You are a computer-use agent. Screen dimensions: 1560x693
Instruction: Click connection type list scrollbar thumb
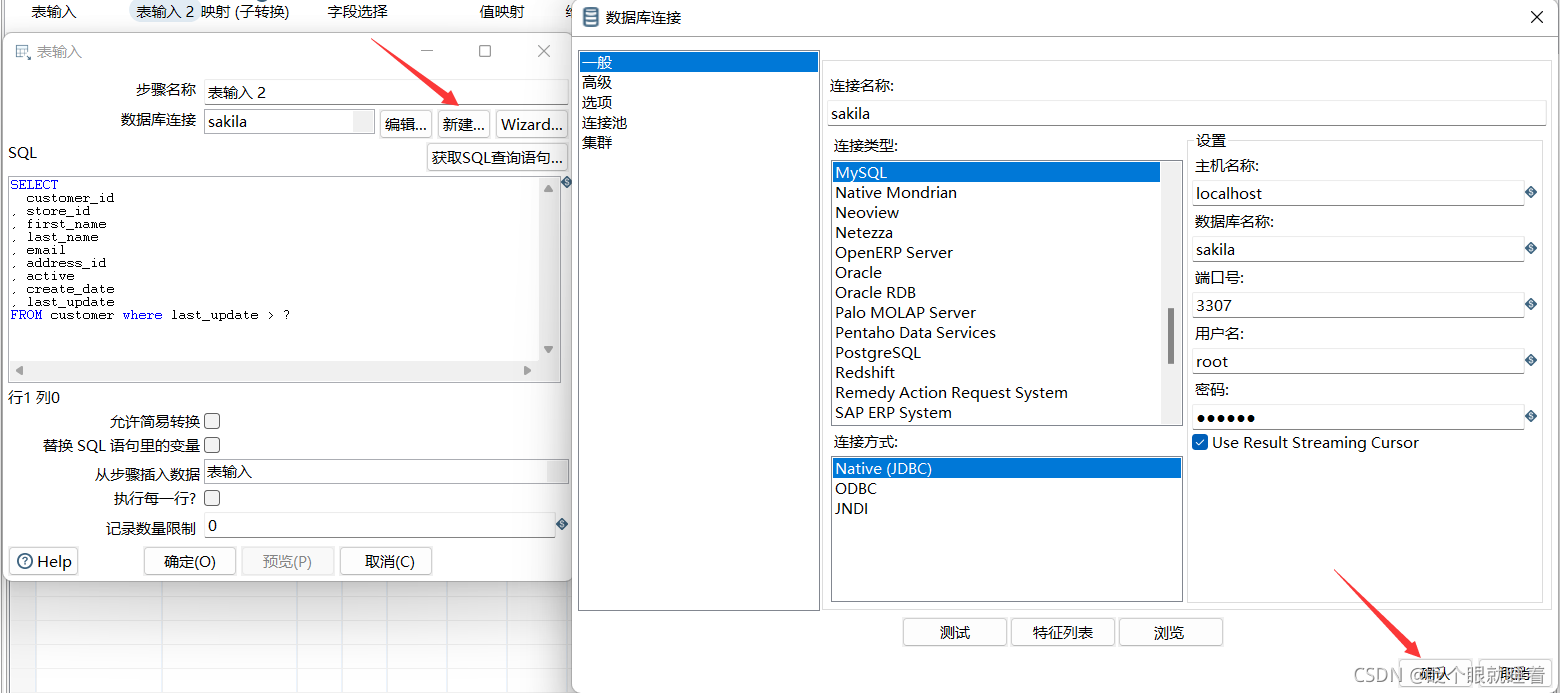1171,336
